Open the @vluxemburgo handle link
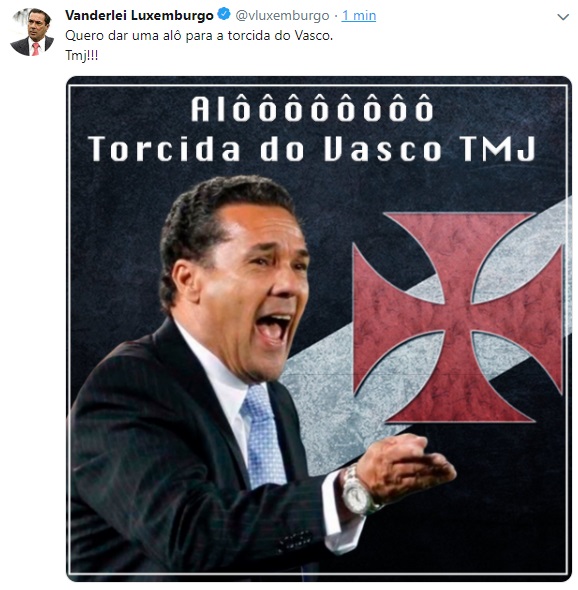Viewport: 578px width, 590px height. pos(282,15)
